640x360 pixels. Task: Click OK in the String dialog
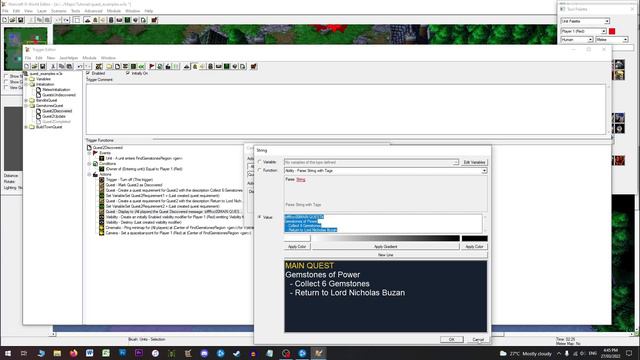[x=451, y=340]
